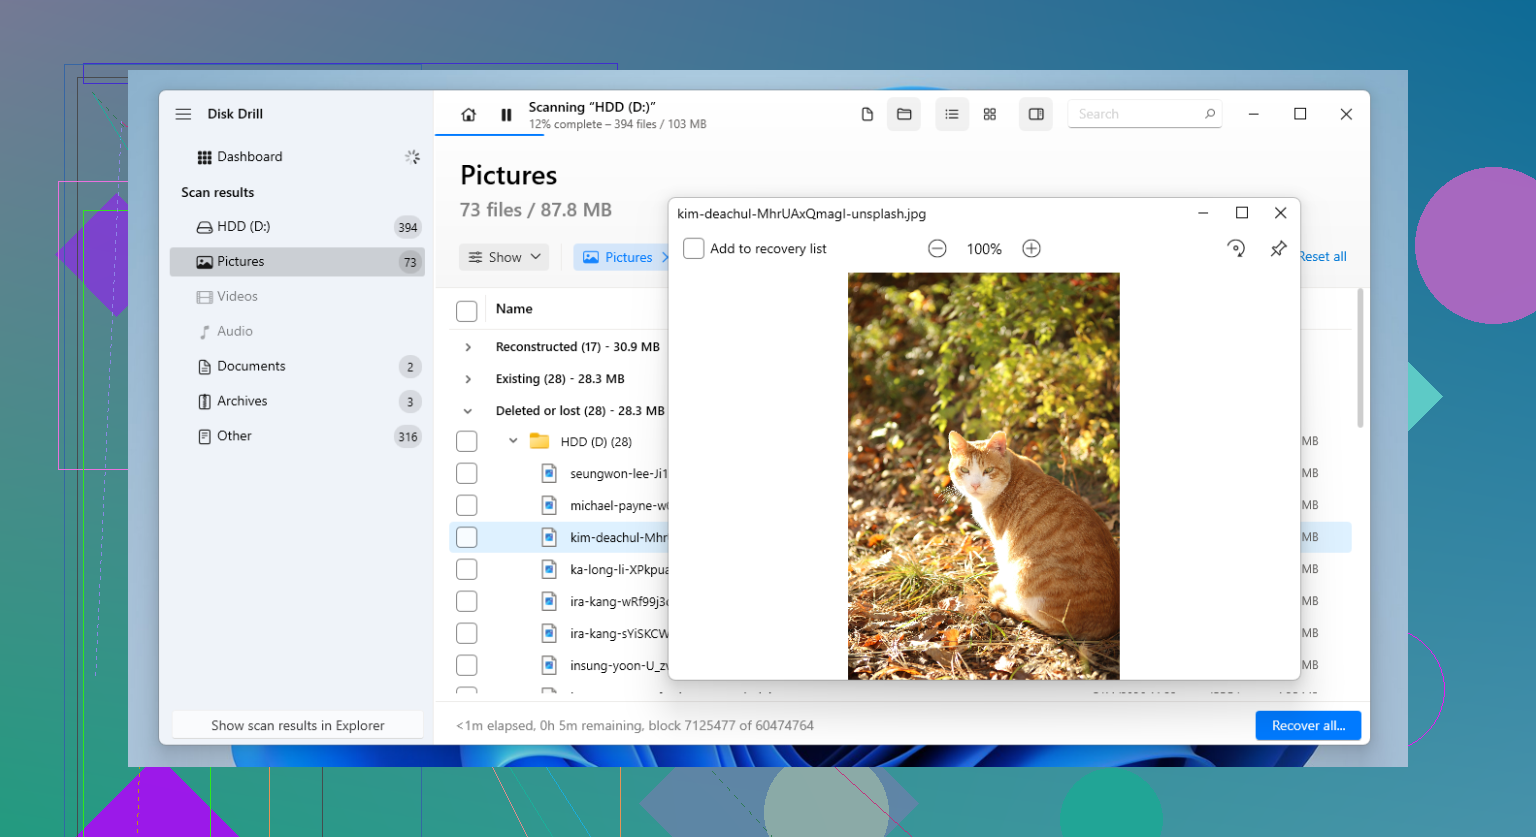Select the grid thumbnails view icon
Screen dimensions: 1536x837
tap(990, 114)
